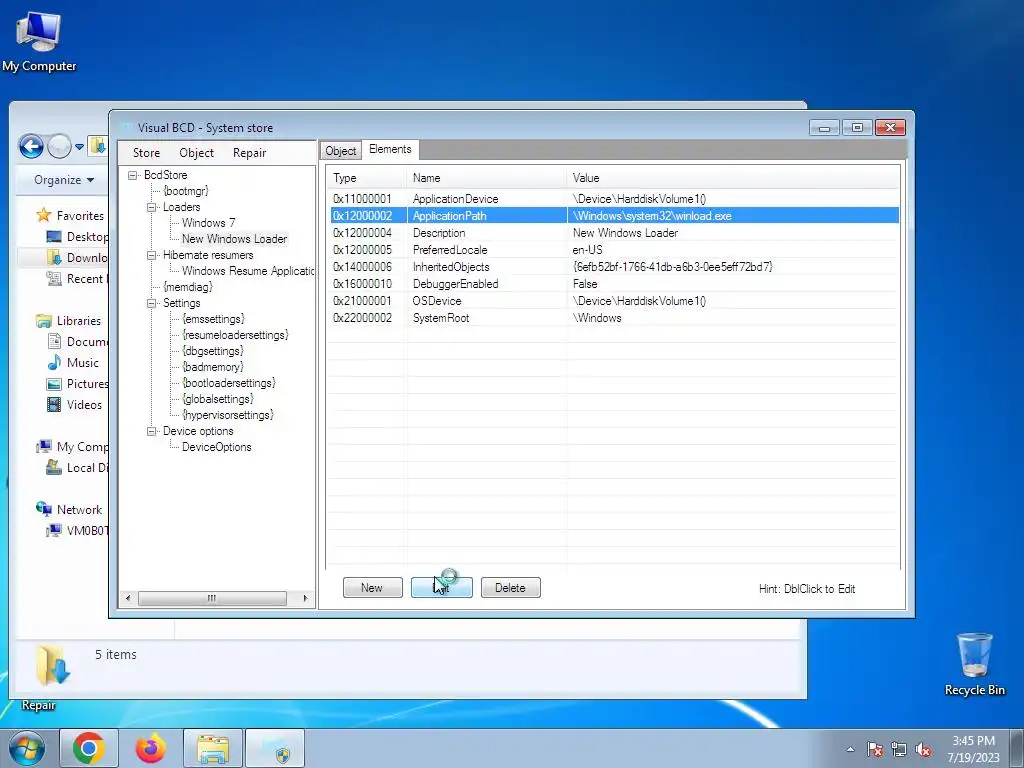Open the Store menu
1024x768 pixels.
pos(146,153)
